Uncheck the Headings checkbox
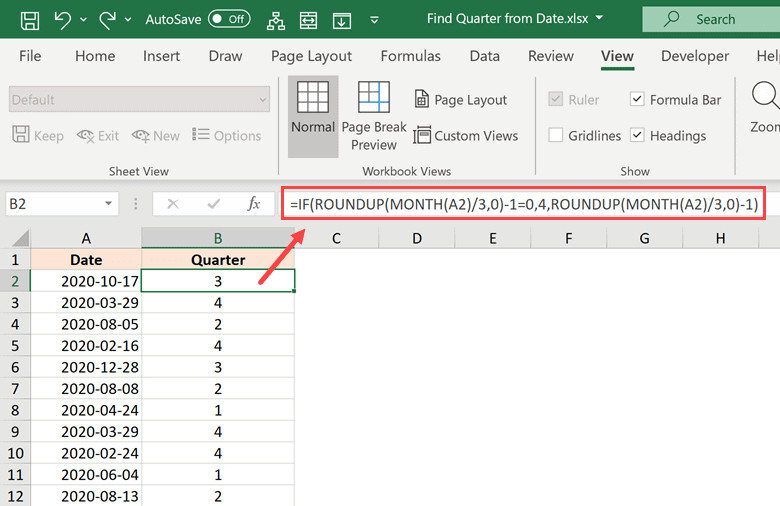 (x=637, y=136)
